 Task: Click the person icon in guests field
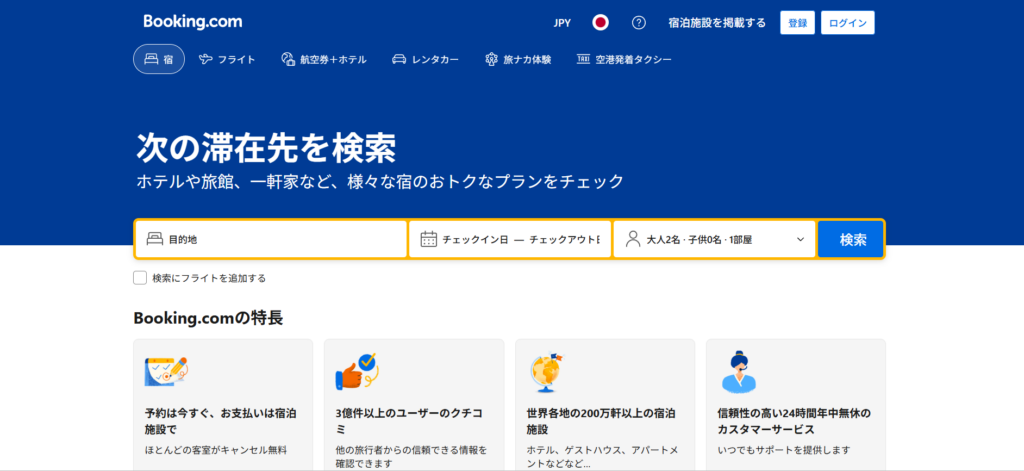(x=632, y=239)
